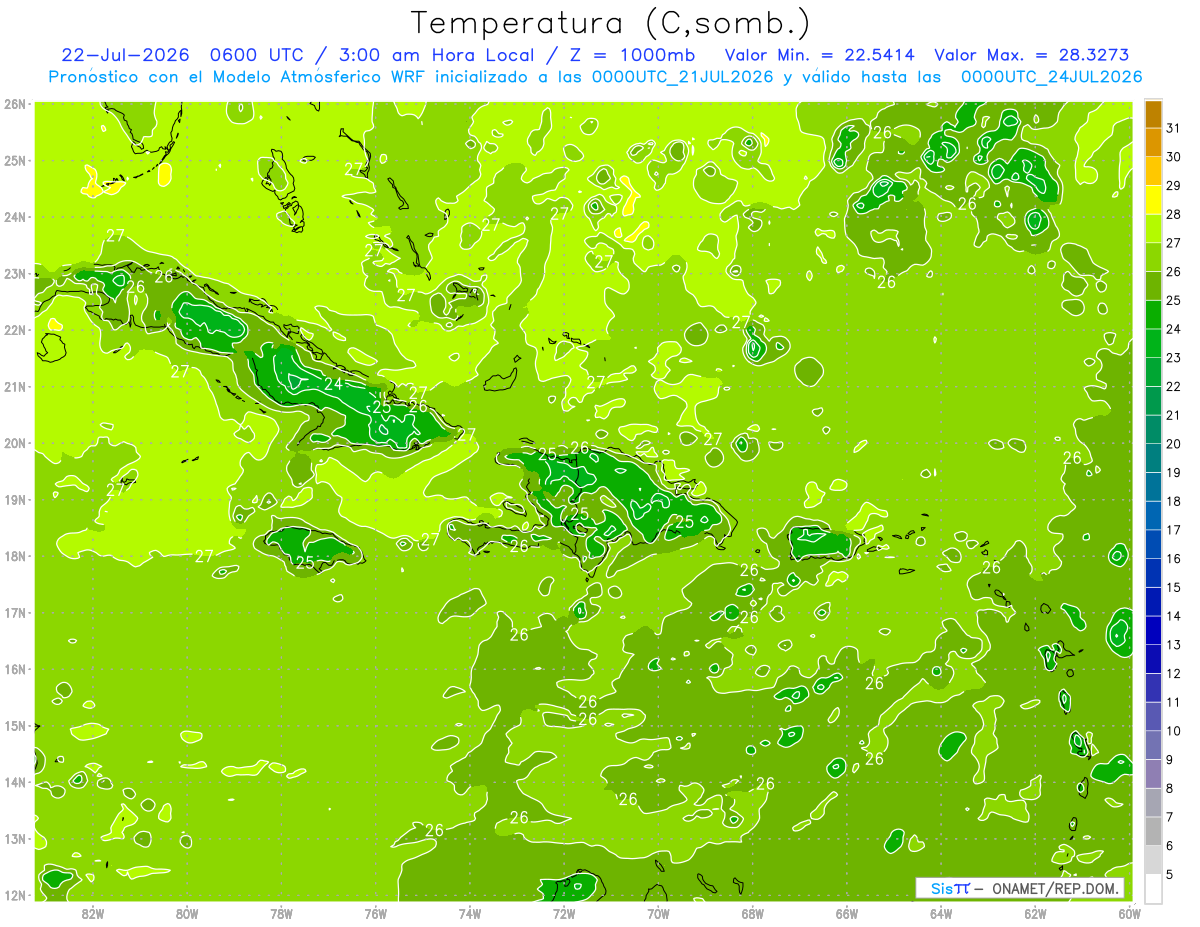Click the '16N' latitude label

(16, 669)
